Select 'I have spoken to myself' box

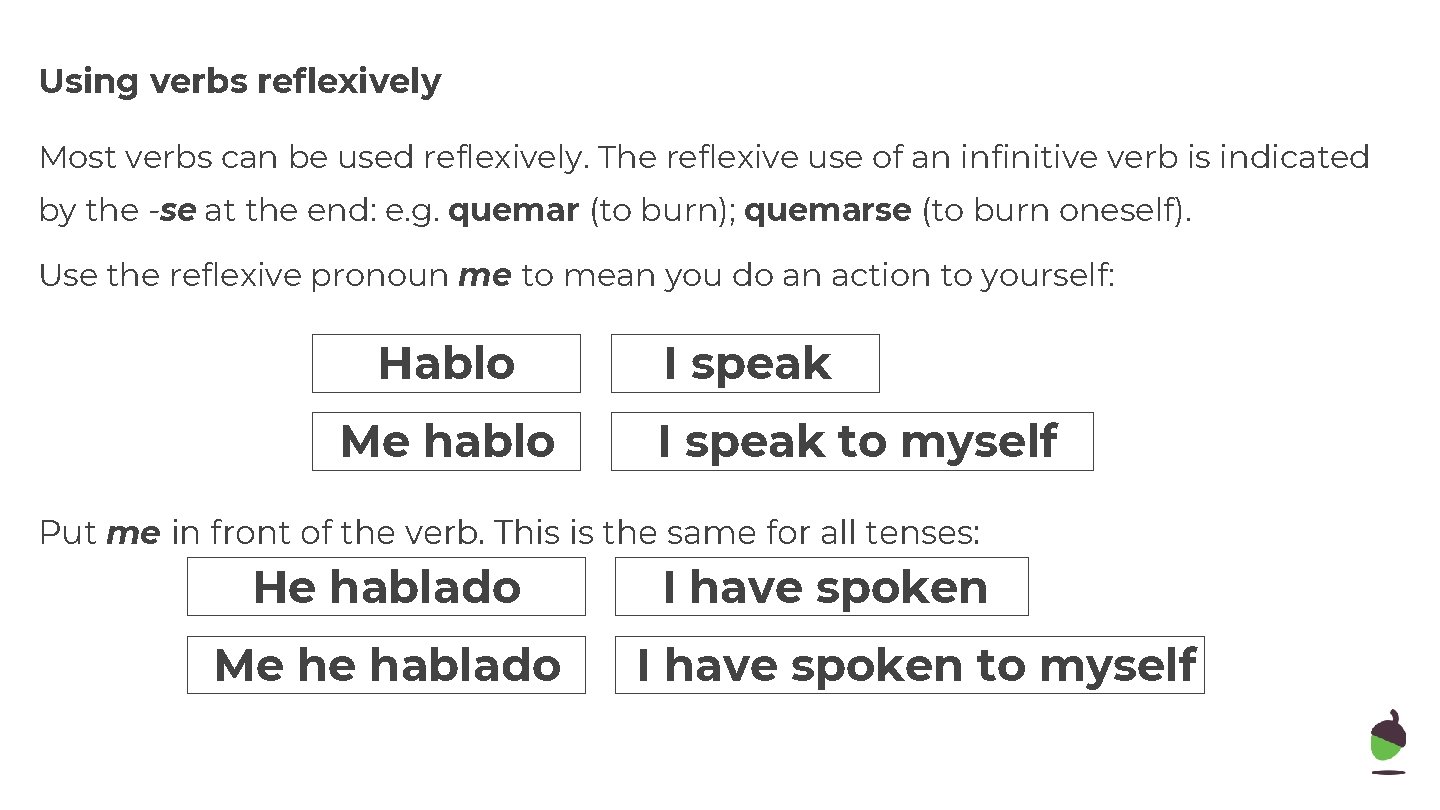click(x=909, y=664)
